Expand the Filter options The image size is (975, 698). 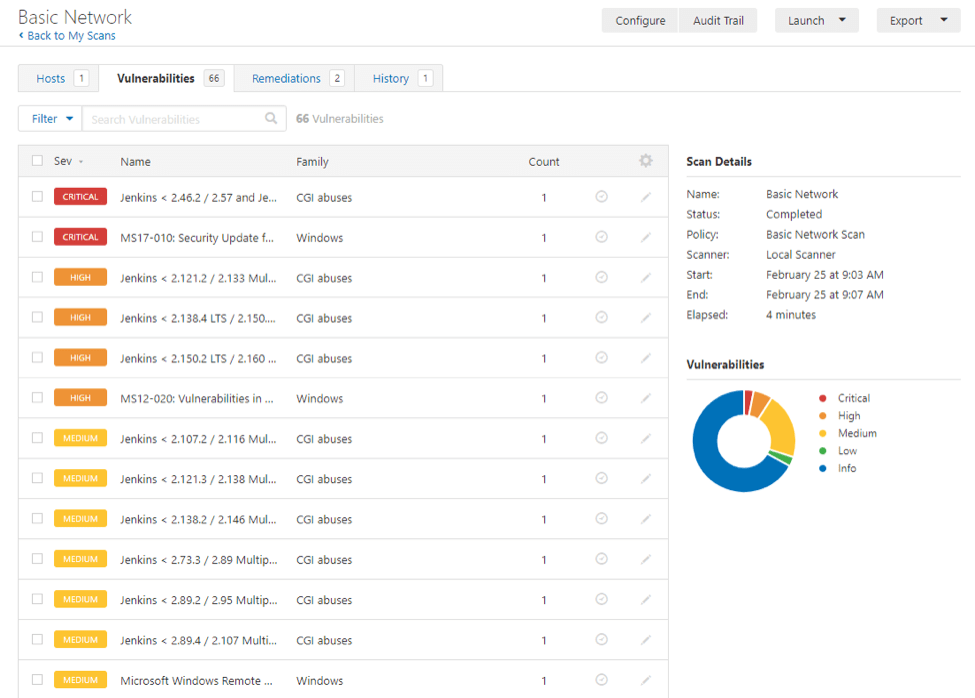[48, 118]
